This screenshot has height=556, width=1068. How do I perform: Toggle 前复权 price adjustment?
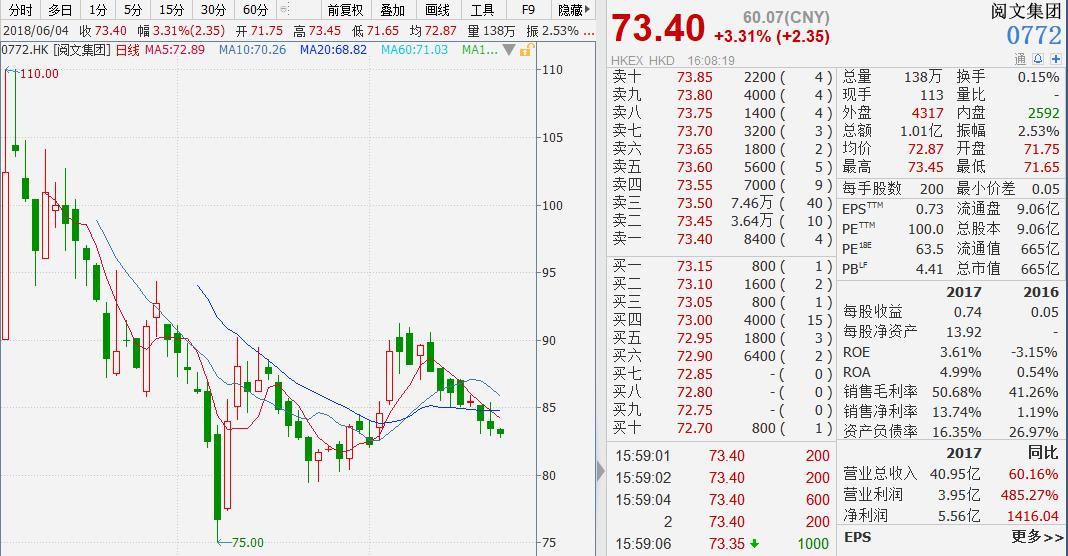345,10
